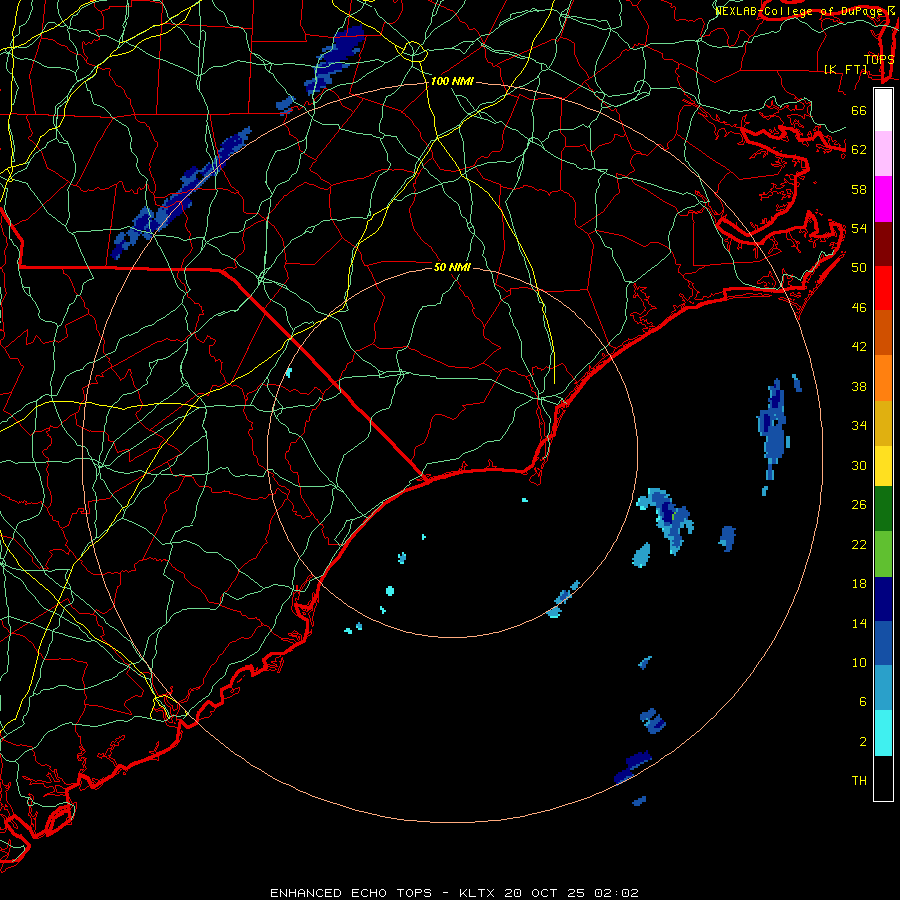Screen dimensions: 900x900
Task: Click the yellow legend color swatch
Action: click(x=883, y=466)
